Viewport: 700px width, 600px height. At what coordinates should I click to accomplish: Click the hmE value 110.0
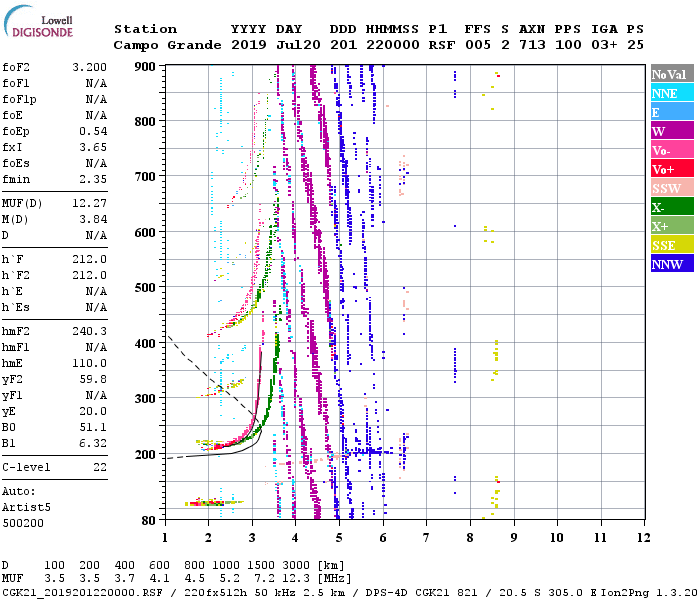point(89,363)
